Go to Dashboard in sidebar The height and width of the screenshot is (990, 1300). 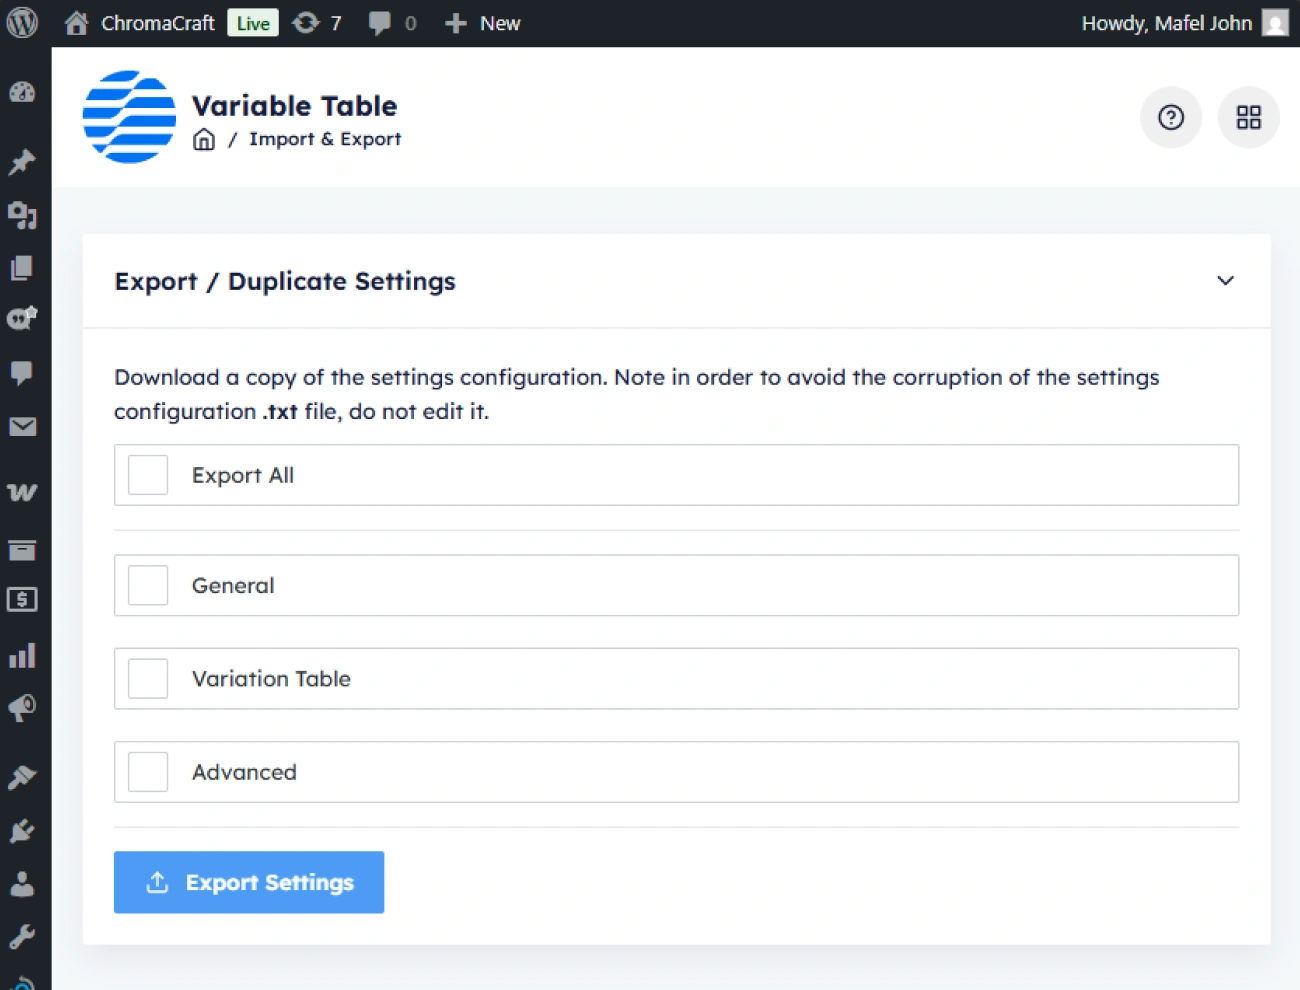coord(22,92)
